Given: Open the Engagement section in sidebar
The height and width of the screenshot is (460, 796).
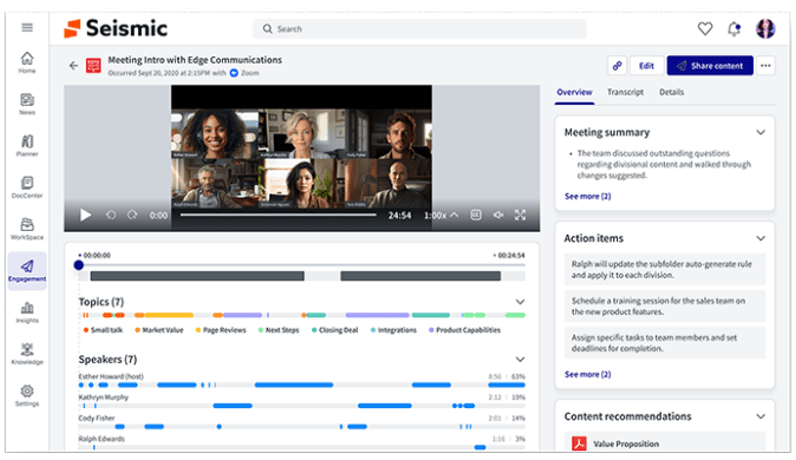Looking at the screenshot, I should click(27, 270).
